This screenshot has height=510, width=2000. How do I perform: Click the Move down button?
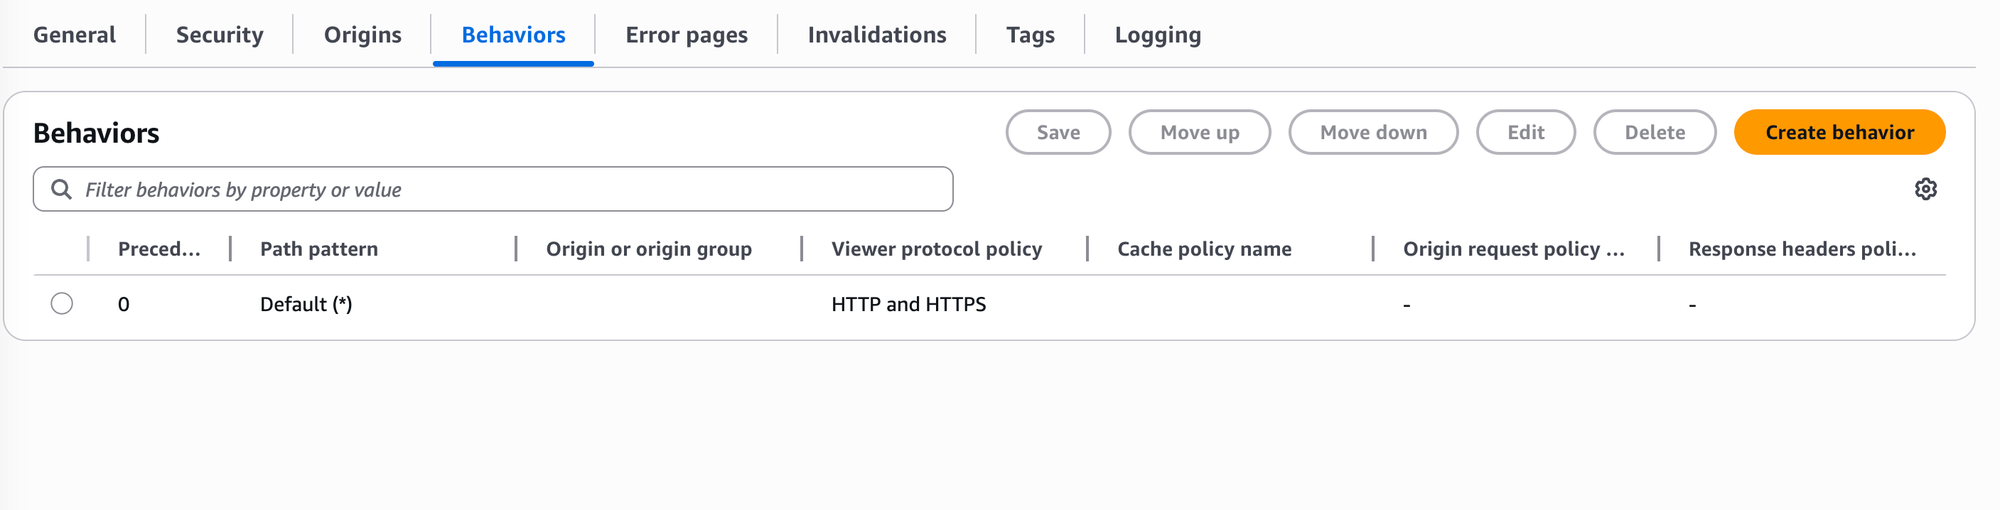pos(1373,132)
